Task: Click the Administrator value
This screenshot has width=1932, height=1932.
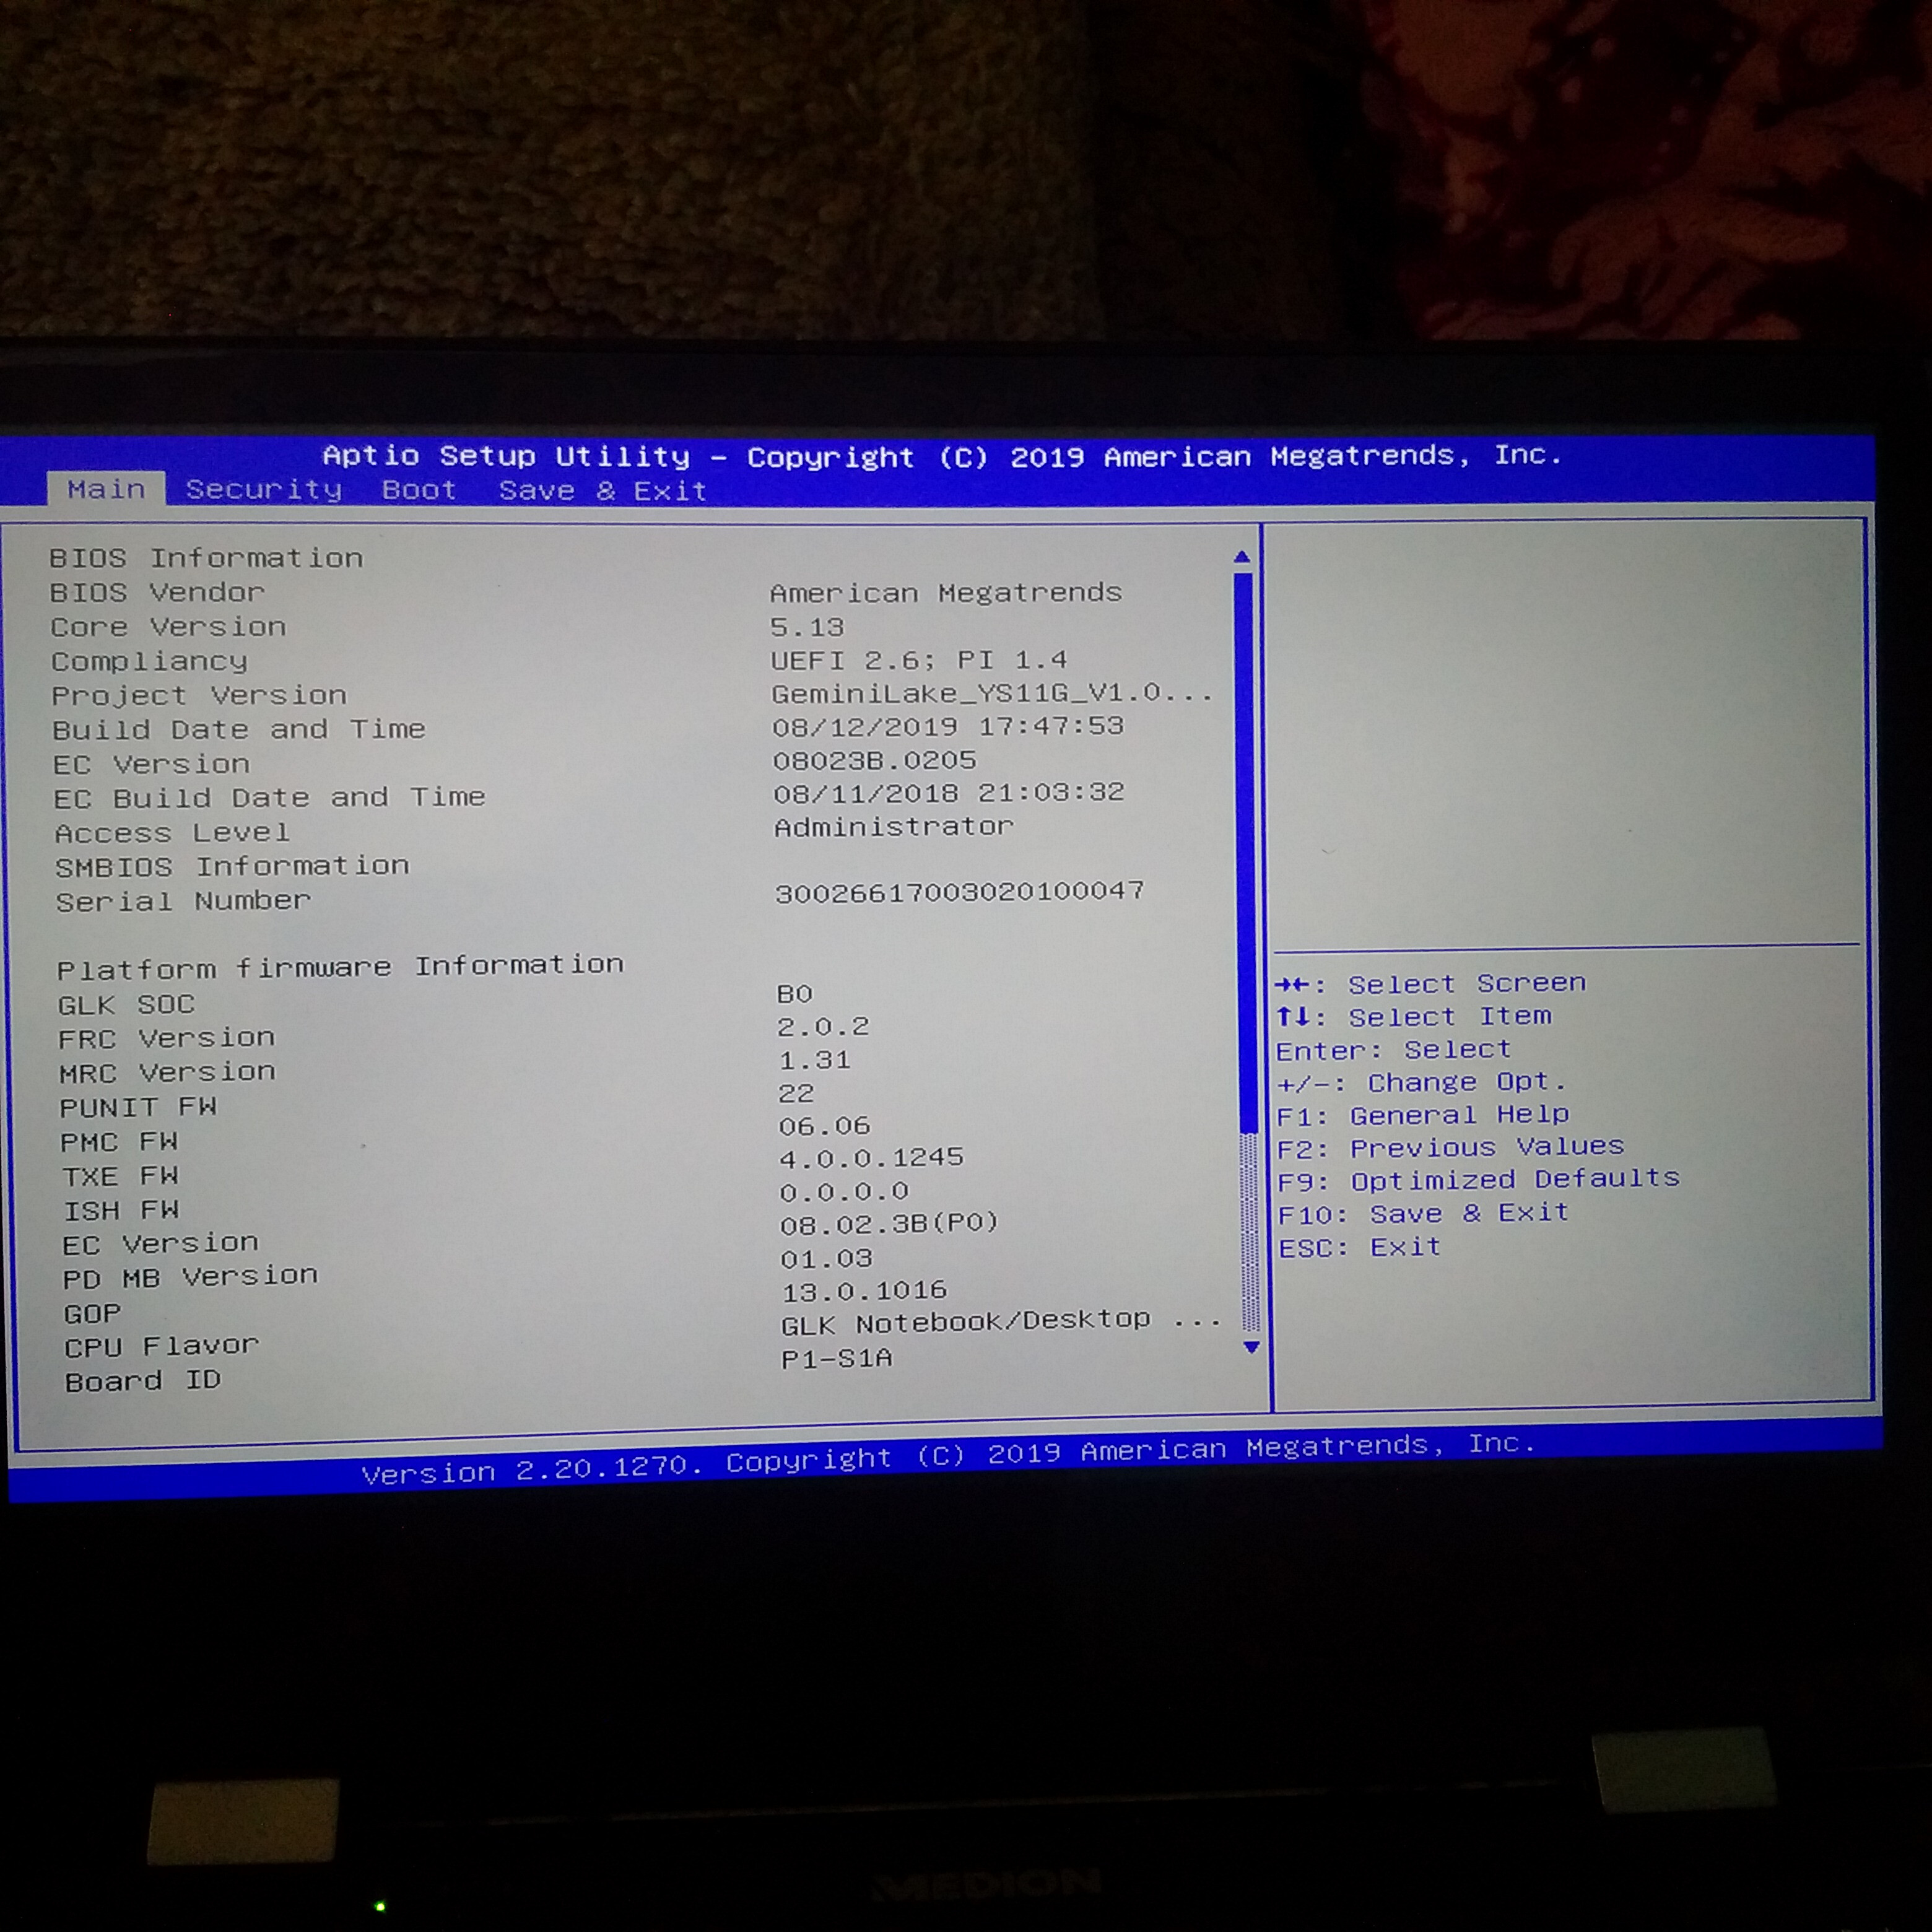Action: pyautogui.click(x=894, y=827)
